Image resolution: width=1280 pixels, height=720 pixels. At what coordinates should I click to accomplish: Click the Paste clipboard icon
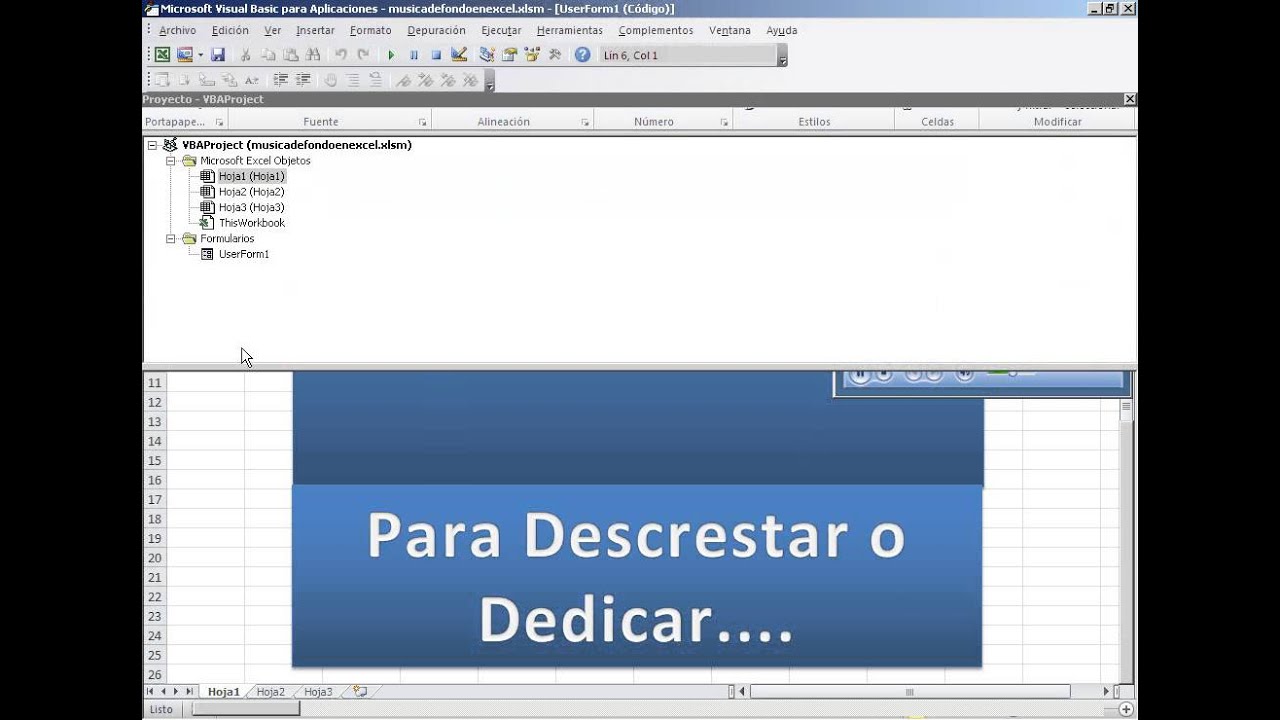pyautogui.click(x=290, y=55)
